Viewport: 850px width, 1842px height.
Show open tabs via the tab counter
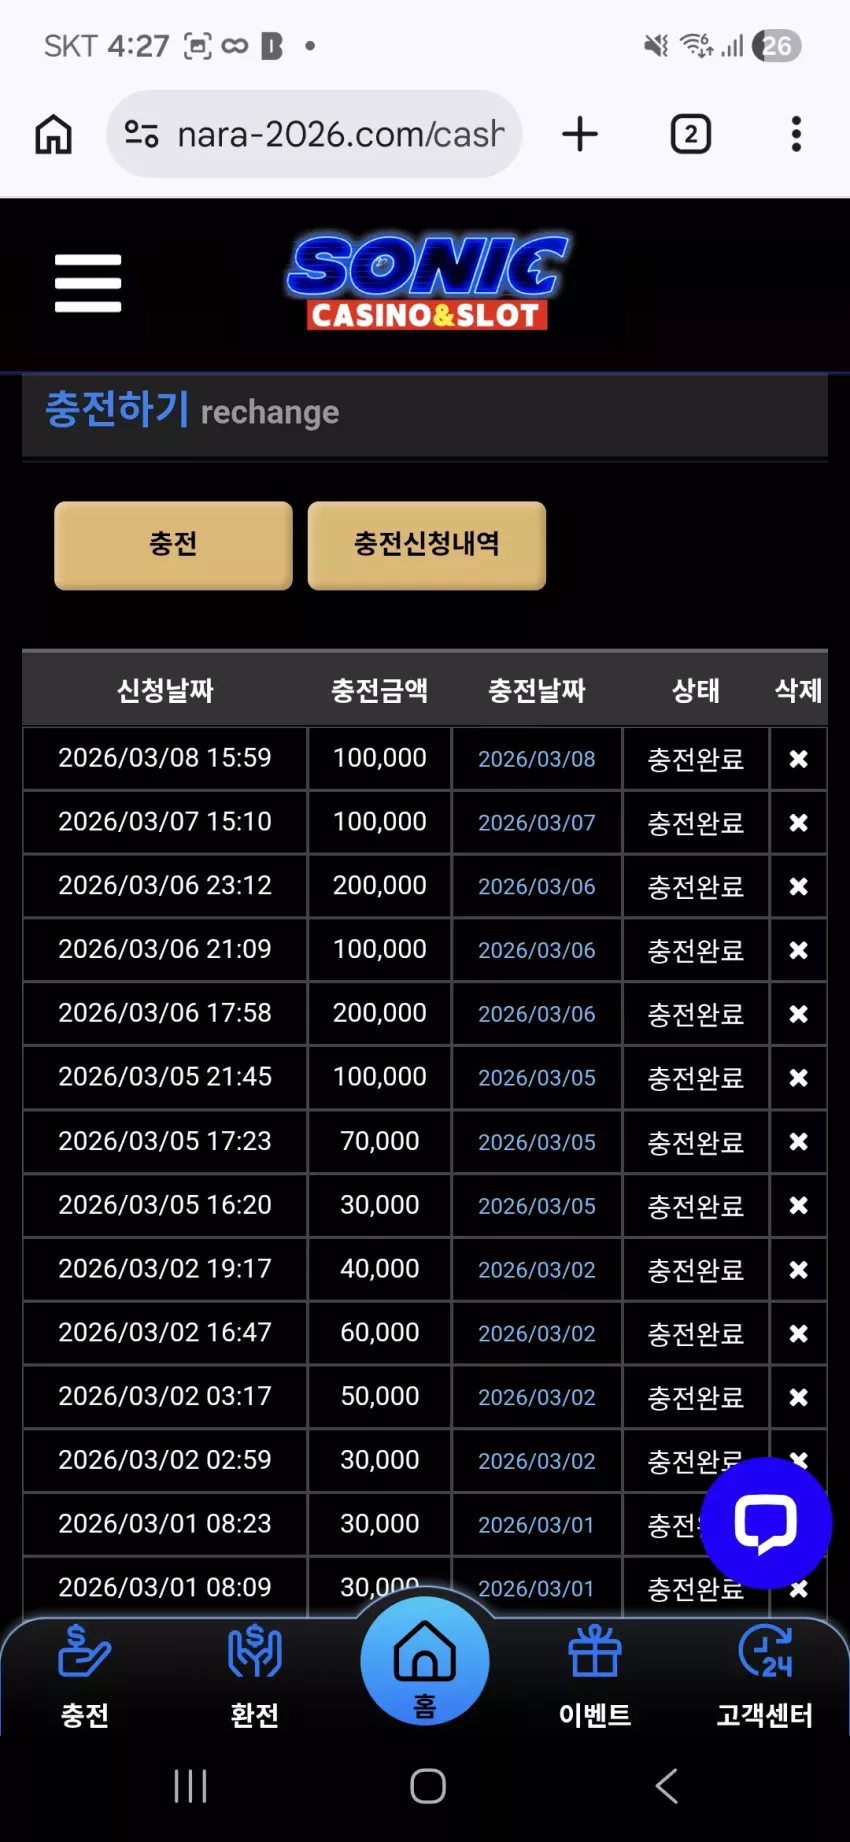690,134
